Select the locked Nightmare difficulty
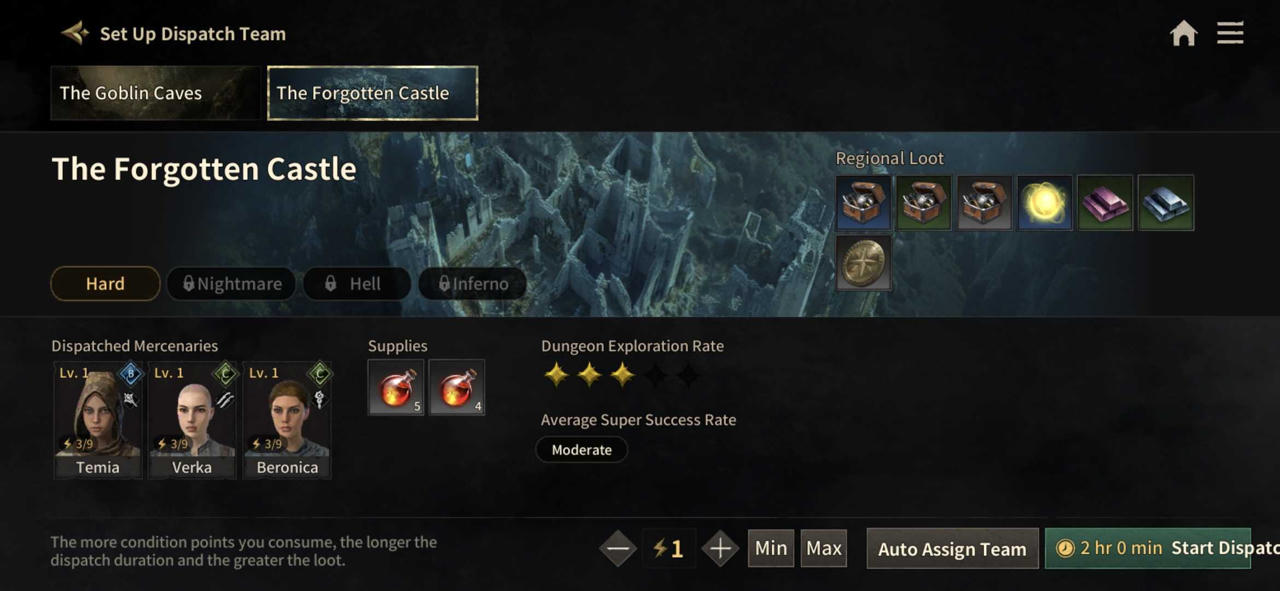Image resolution: width=1280 pixels, height=591 pixels. (231, 284)
